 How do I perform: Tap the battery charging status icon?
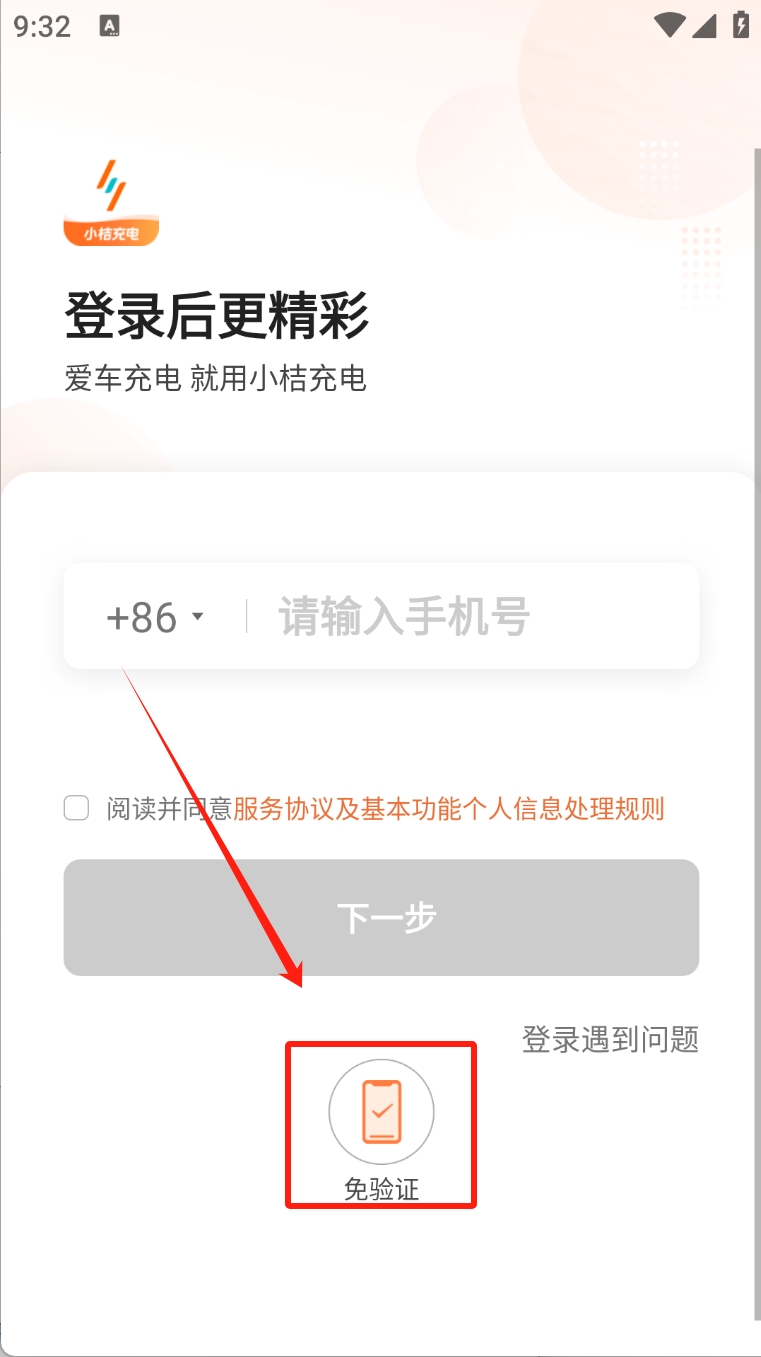(x=740, y=25)
